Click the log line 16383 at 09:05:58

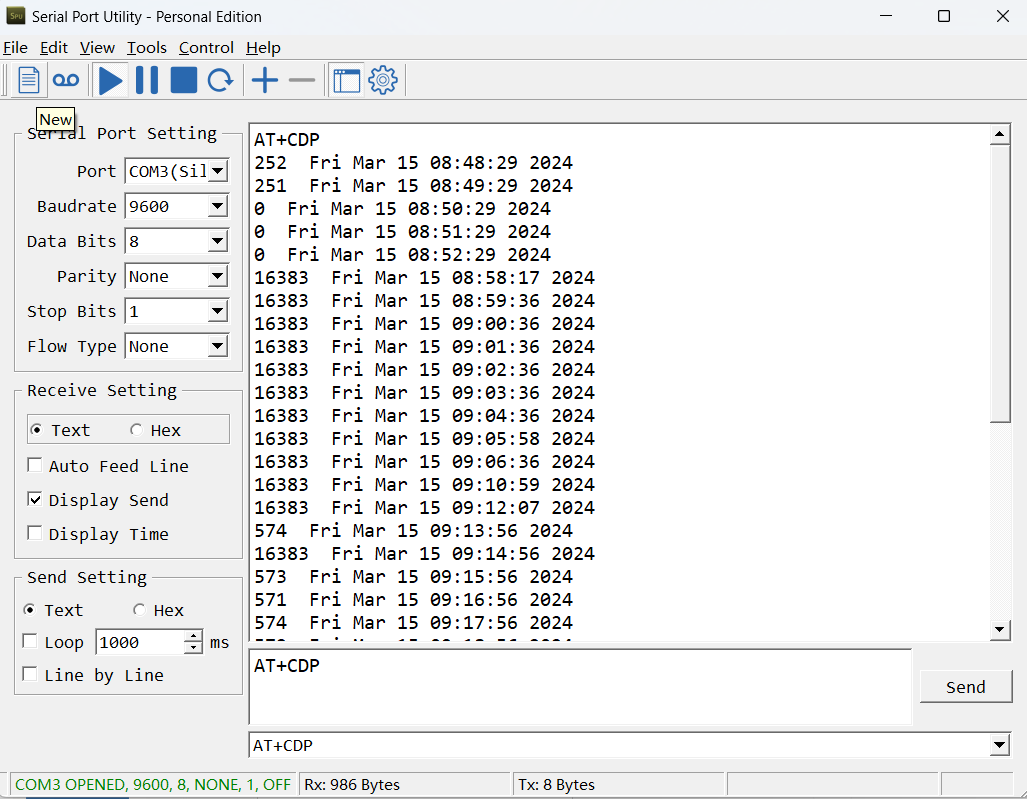click(x=424, y=439)
